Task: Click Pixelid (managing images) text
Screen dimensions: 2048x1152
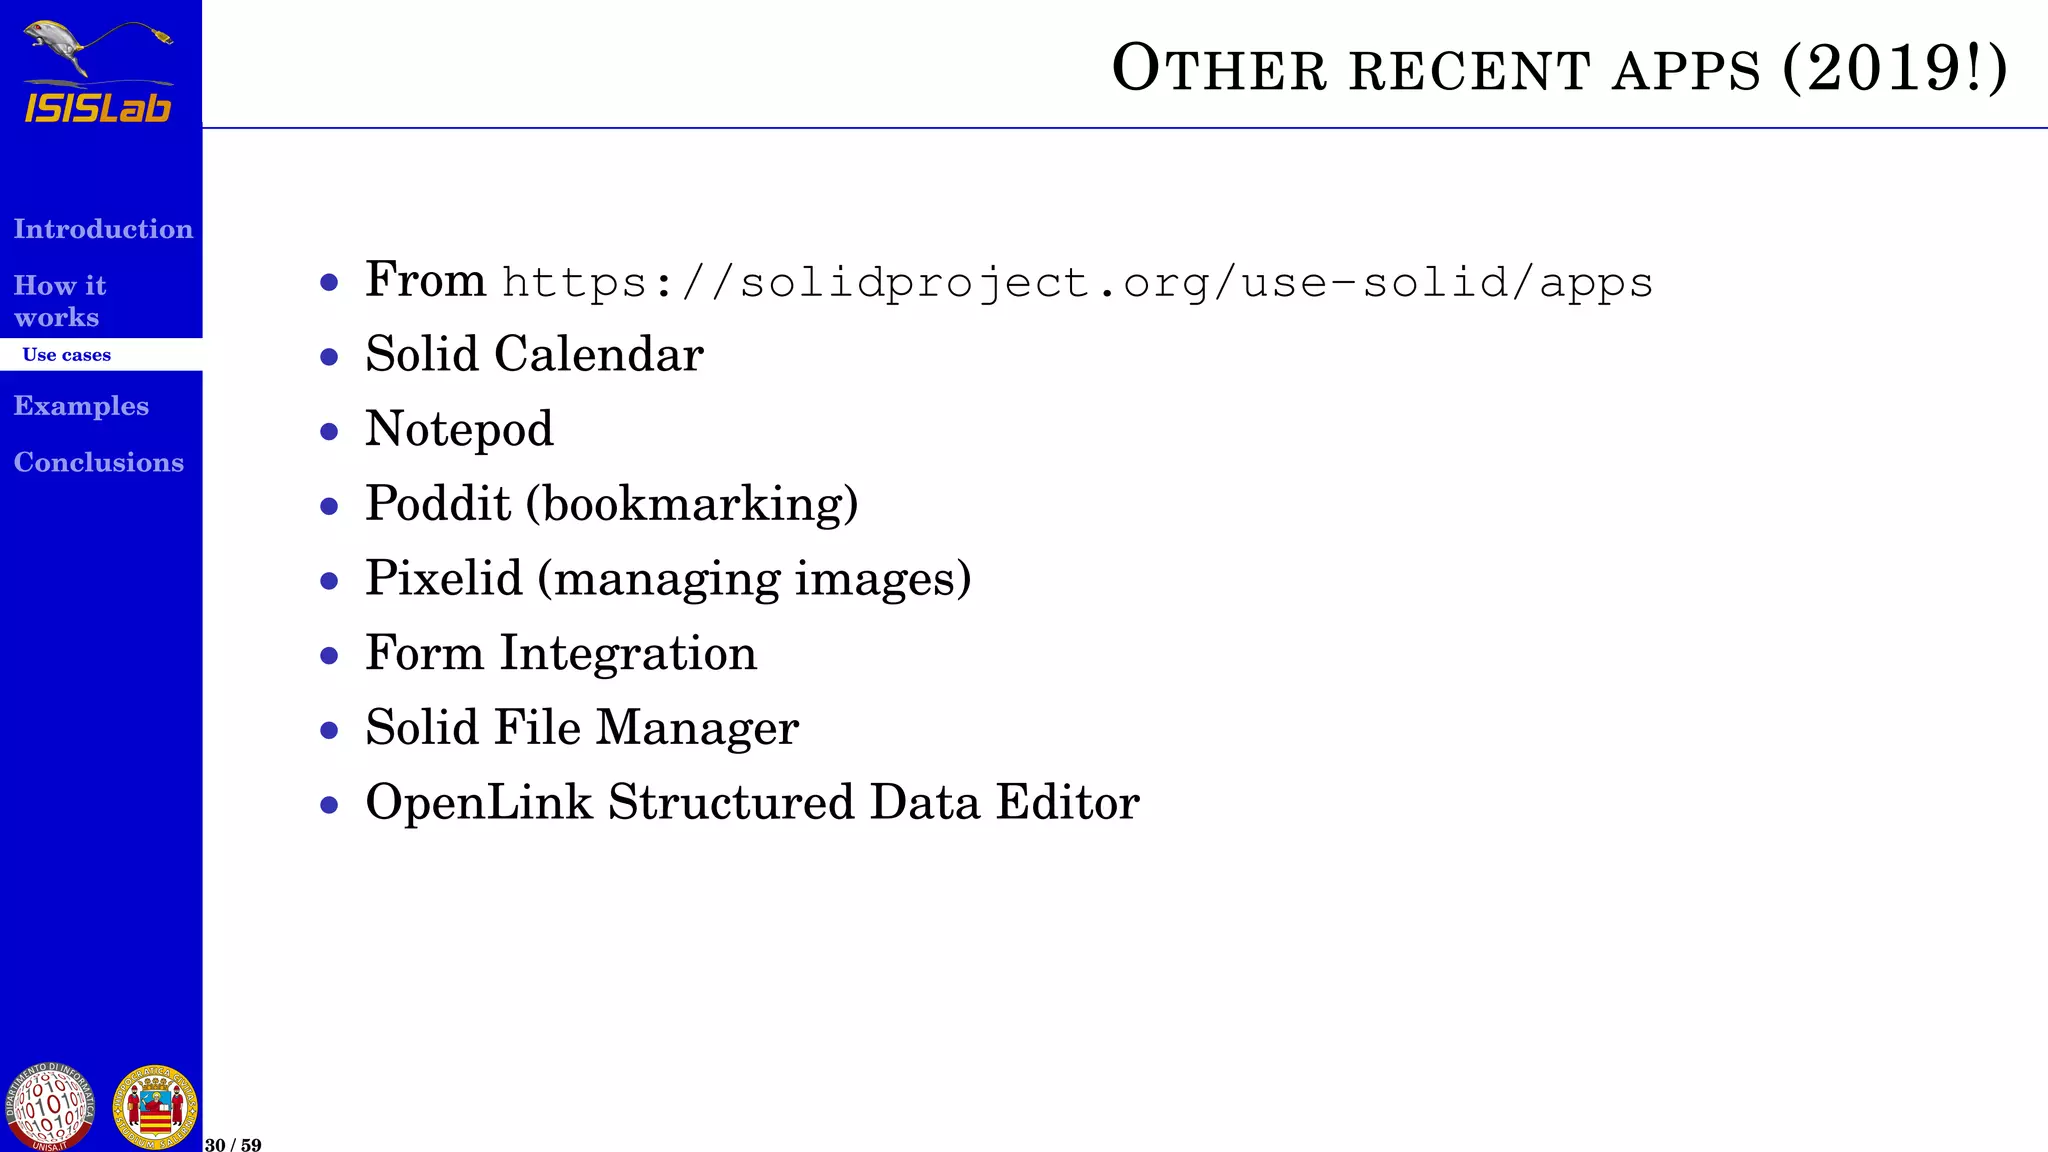Action: click(668, 579)
